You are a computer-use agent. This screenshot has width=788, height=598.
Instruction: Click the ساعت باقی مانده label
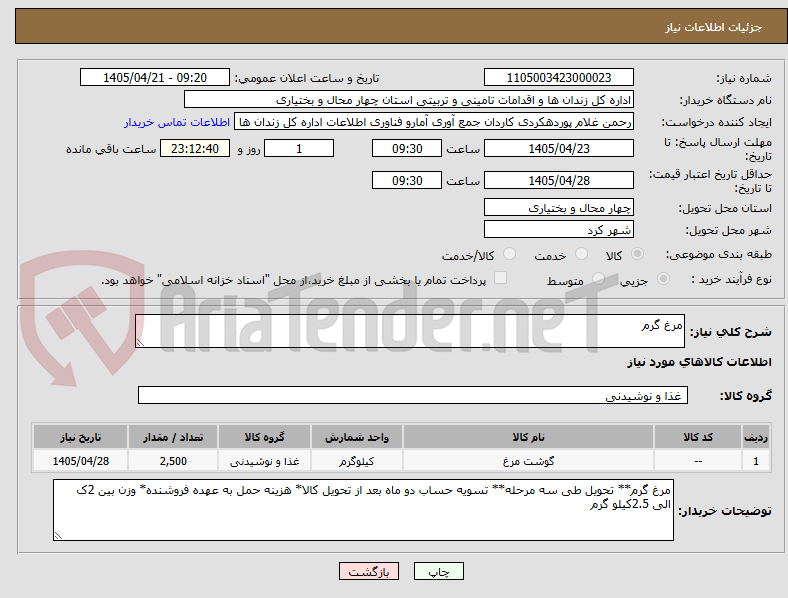[111, 149]
